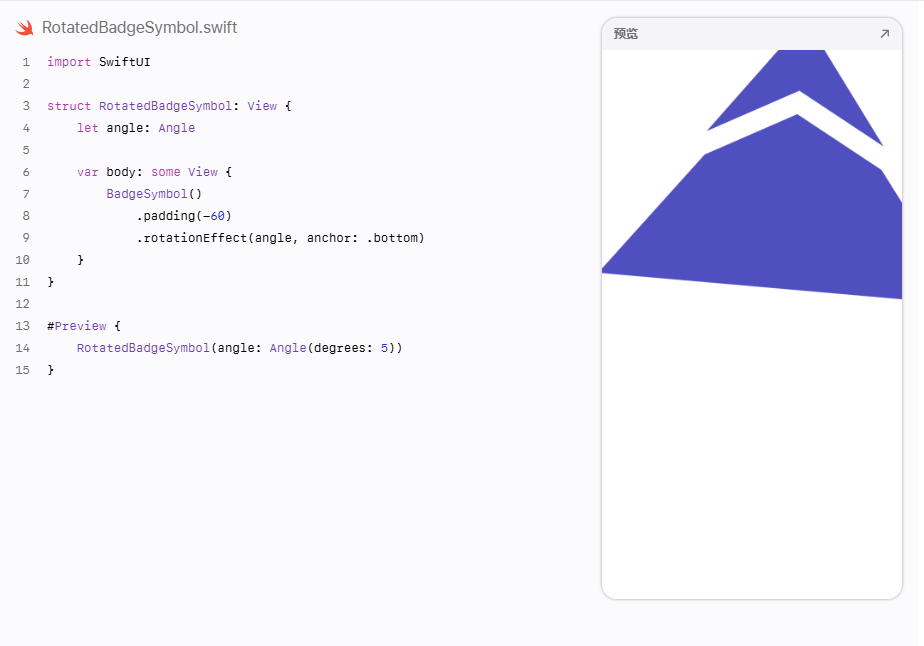Click the closing brace on line 11
This screenshot has width=924, height=646.
coord(51,282)
